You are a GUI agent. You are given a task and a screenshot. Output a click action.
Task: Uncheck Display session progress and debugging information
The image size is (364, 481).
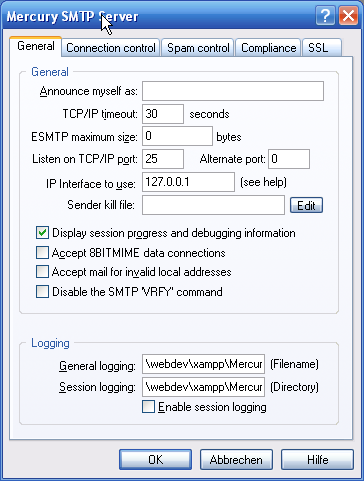point(42,233)
